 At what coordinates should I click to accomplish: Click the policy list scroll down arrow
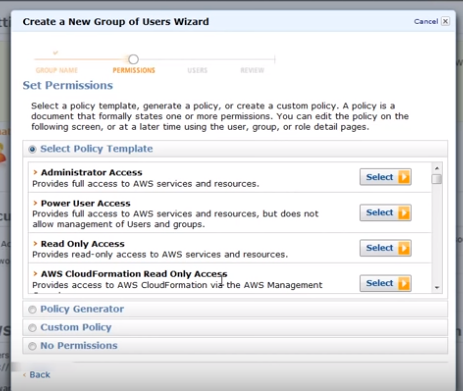[437, 287]
